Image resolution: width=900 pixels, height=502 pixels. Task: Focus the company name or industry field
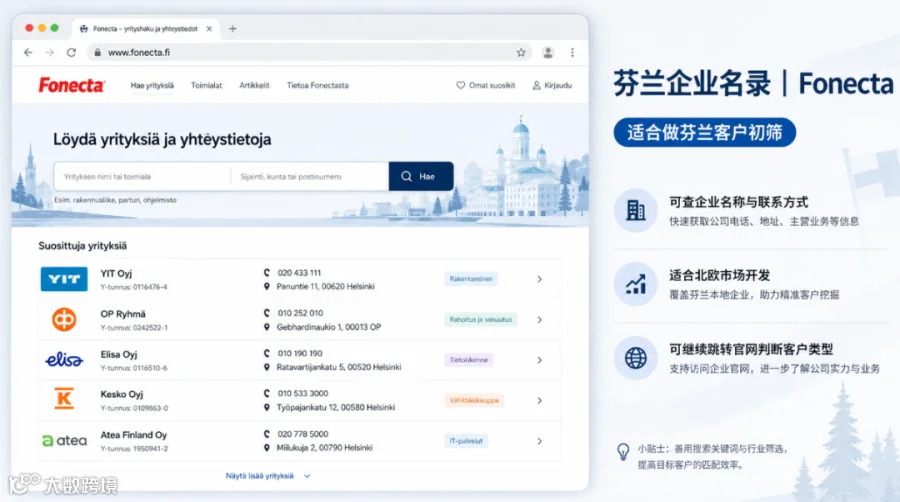coord(142,177)
